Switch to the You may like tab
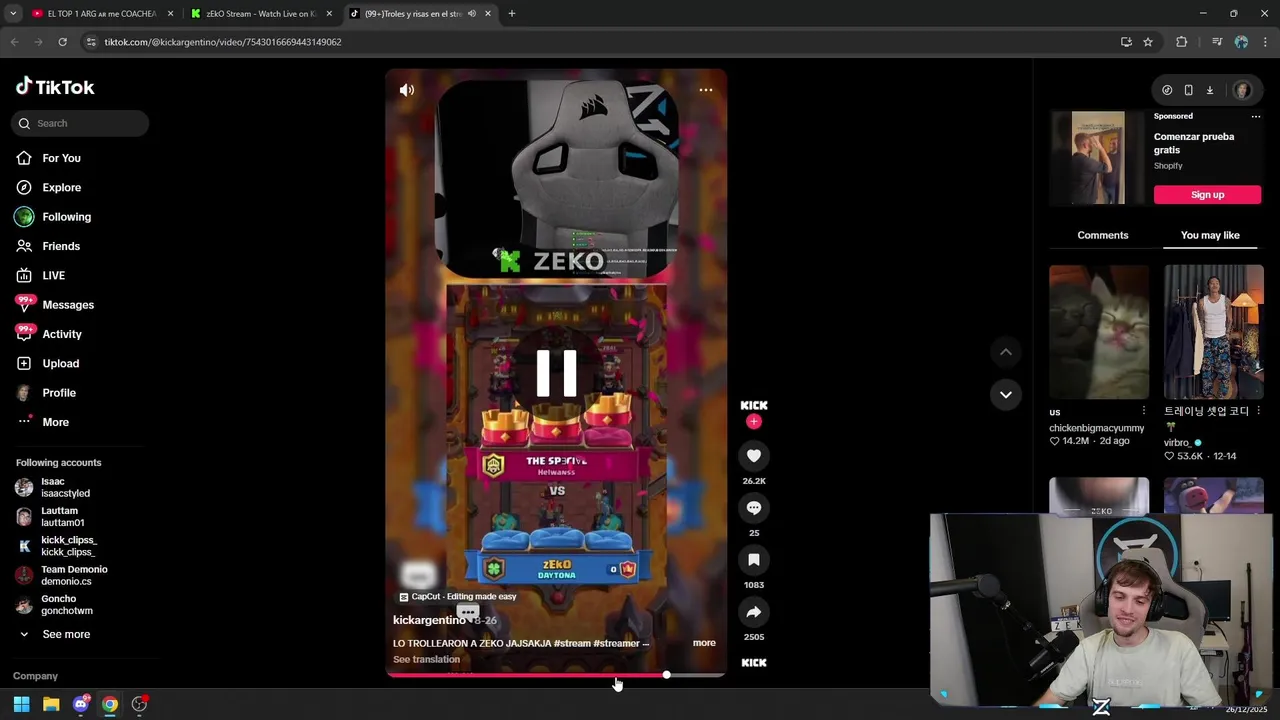This screenshot has height=720, width=1280. (1210, 235)
